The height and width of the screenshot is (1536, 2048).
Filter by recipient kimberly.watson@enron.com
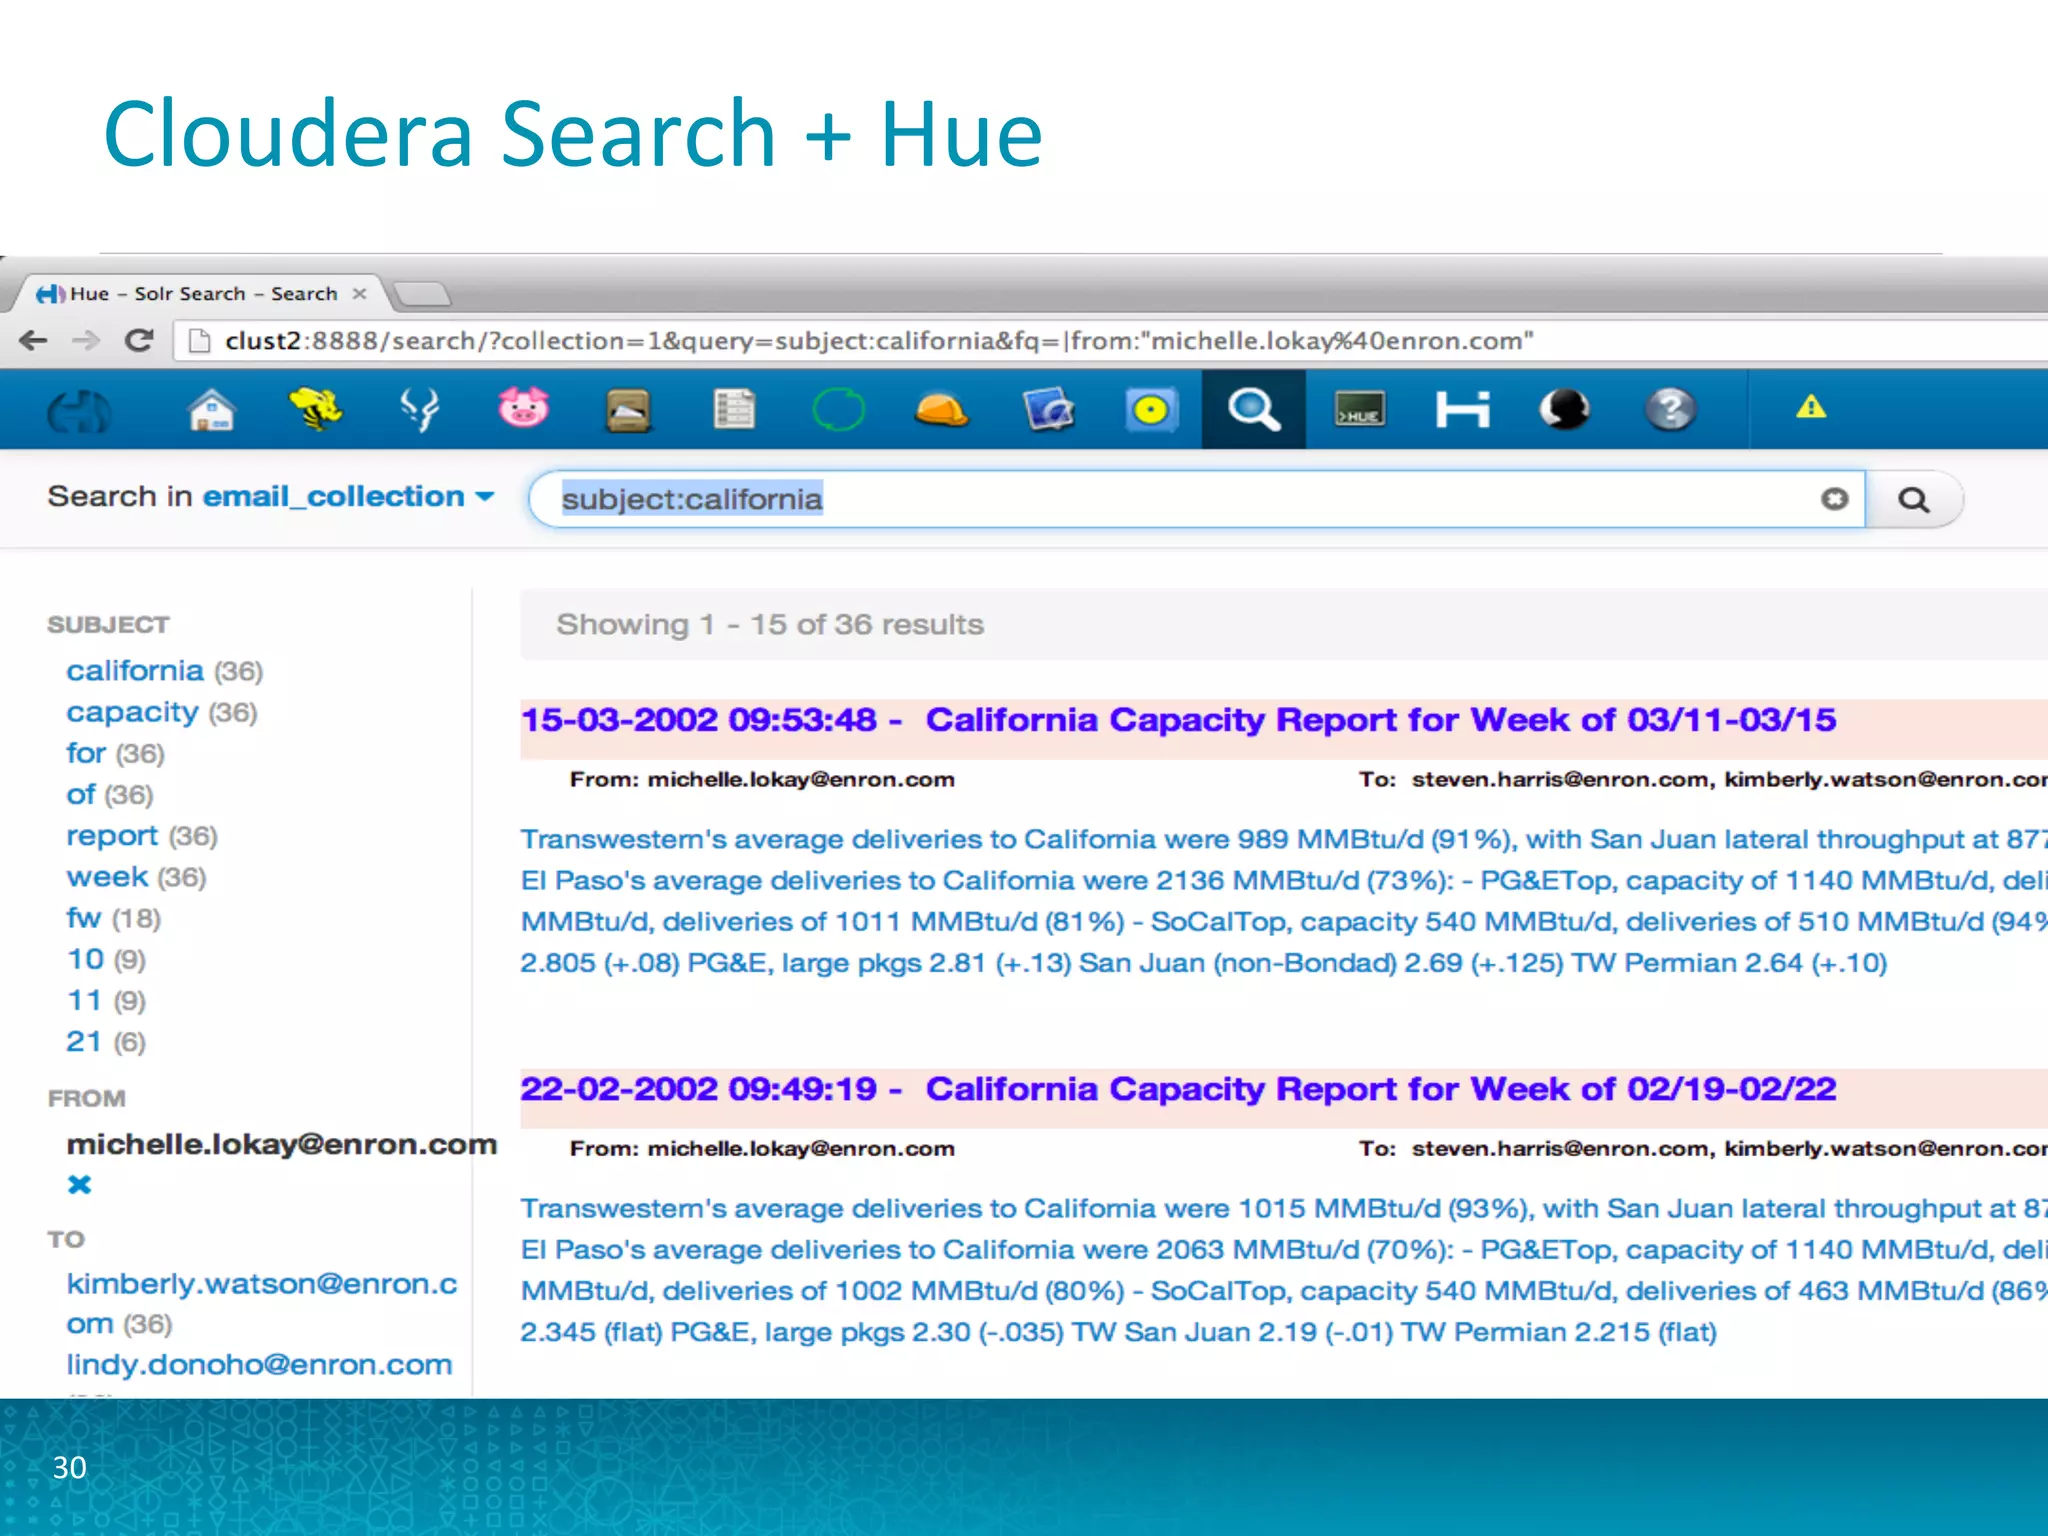pos(262,1304)
